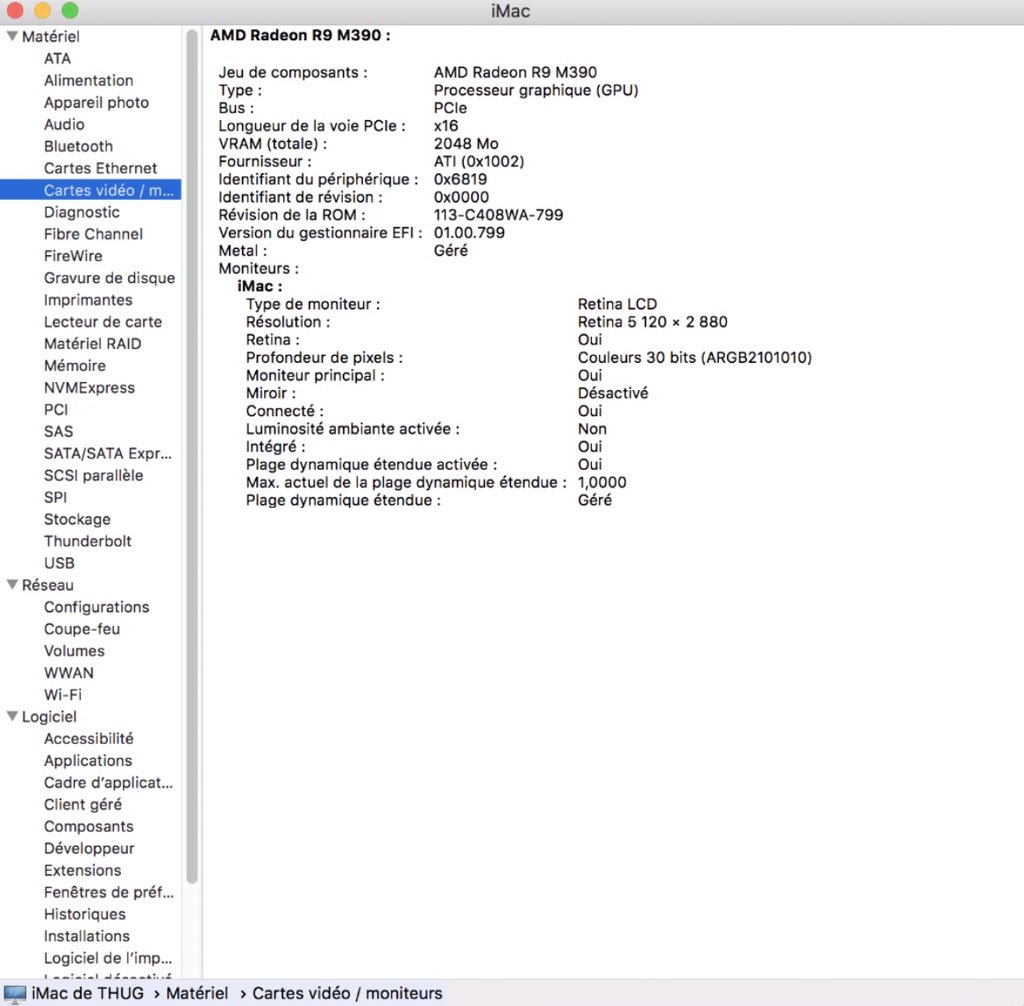
Task: Open Matériel RAID entry
Action: [x=93, y=344]
